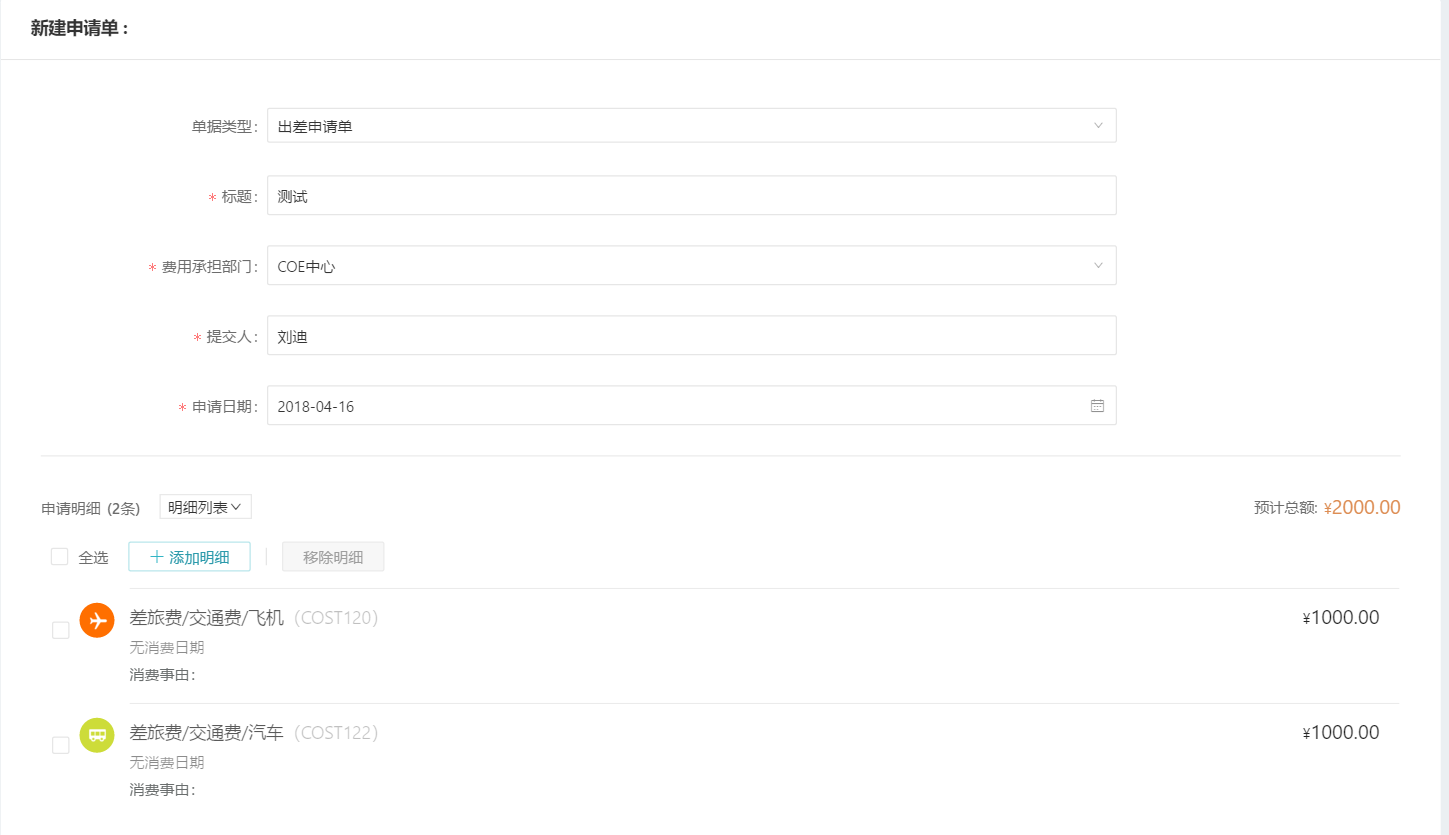
Task: Open the calendar icon in 申请日期 field
Action: tap(1097, 406)
